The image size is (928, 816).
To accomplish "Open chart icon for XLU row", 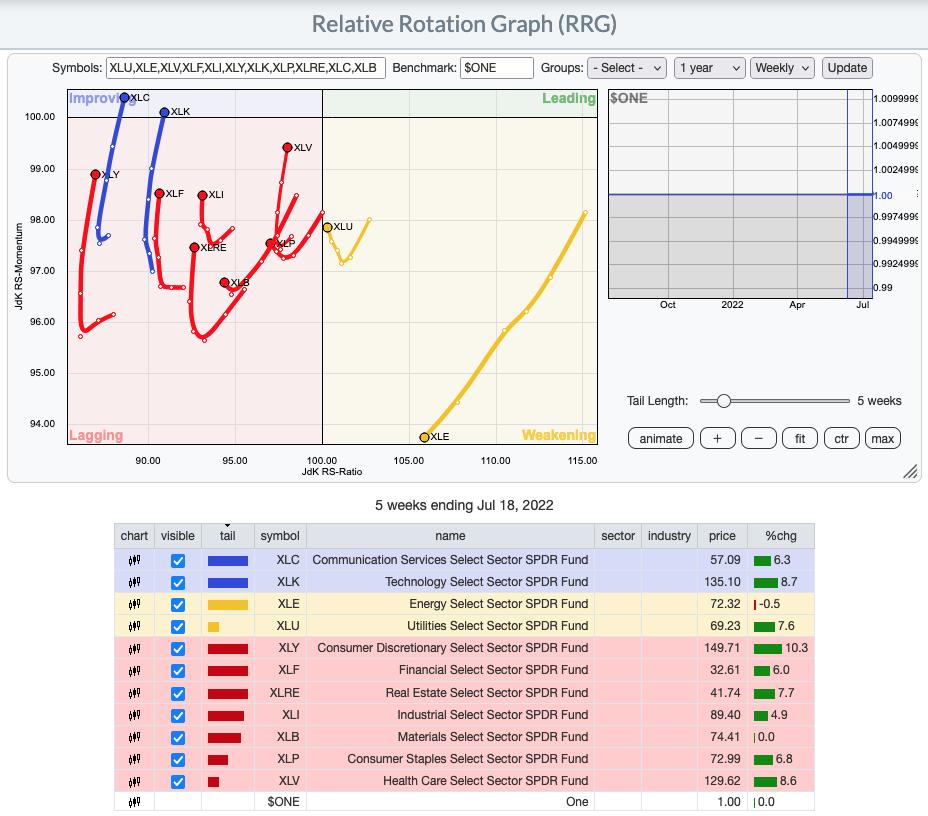I will pyautogui.click(x=134, y=626).
